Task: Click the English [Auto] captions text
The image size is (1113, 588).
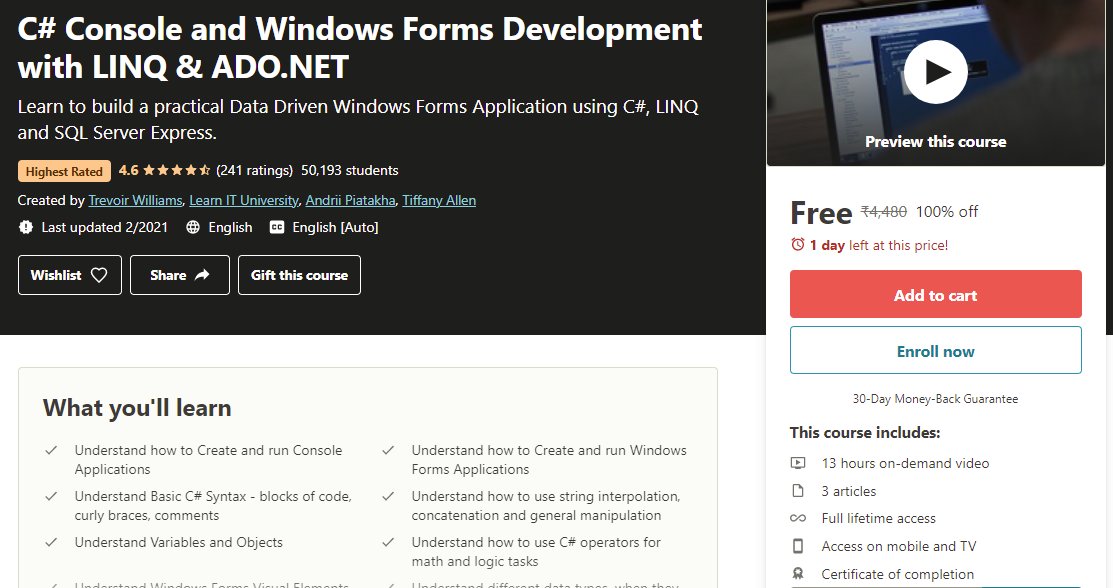Action: [x=335, y=227]
